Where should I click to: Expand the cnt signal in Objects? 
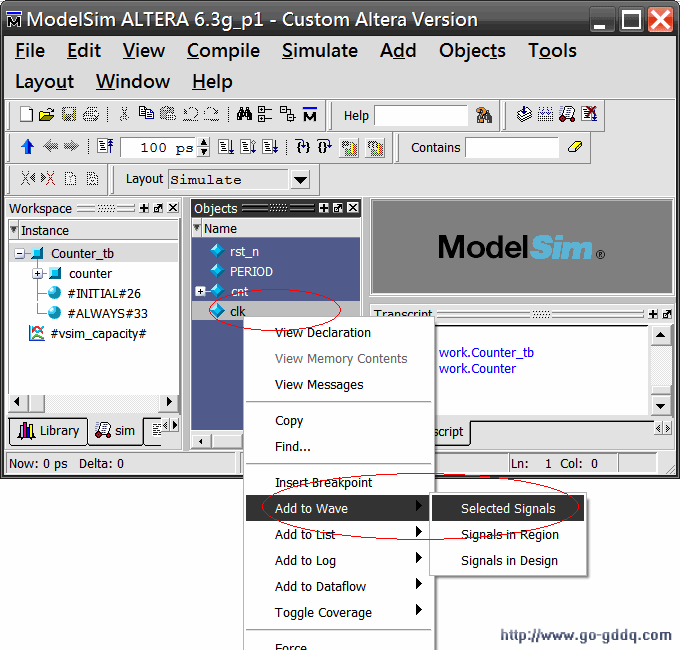[x=200, y=292]
